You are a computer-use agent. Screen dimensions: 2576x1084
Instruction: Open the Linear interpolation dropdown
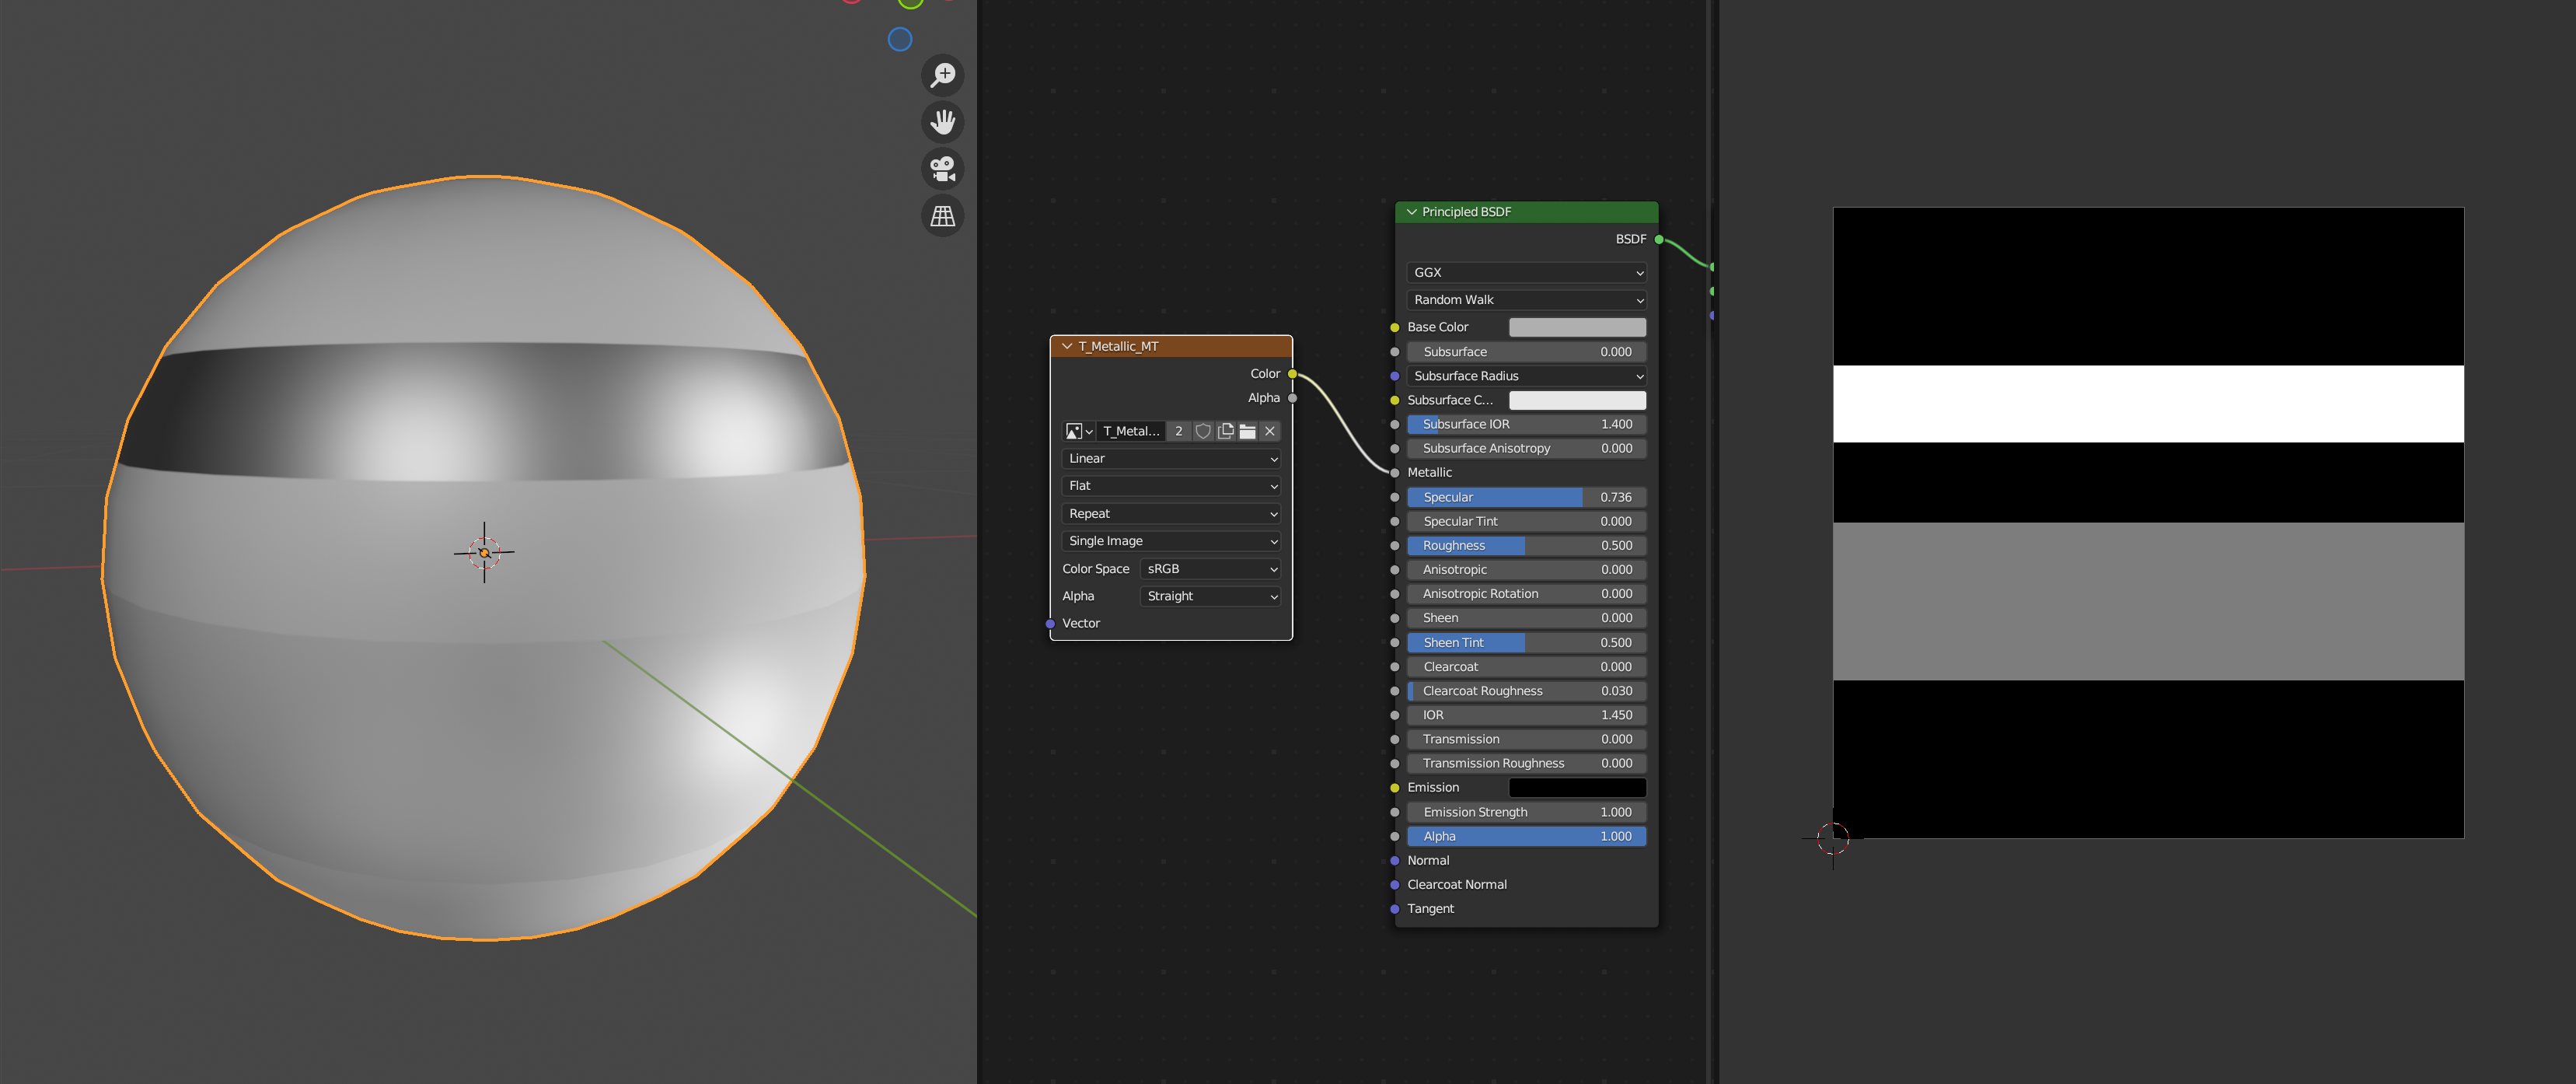[1171, 458]
